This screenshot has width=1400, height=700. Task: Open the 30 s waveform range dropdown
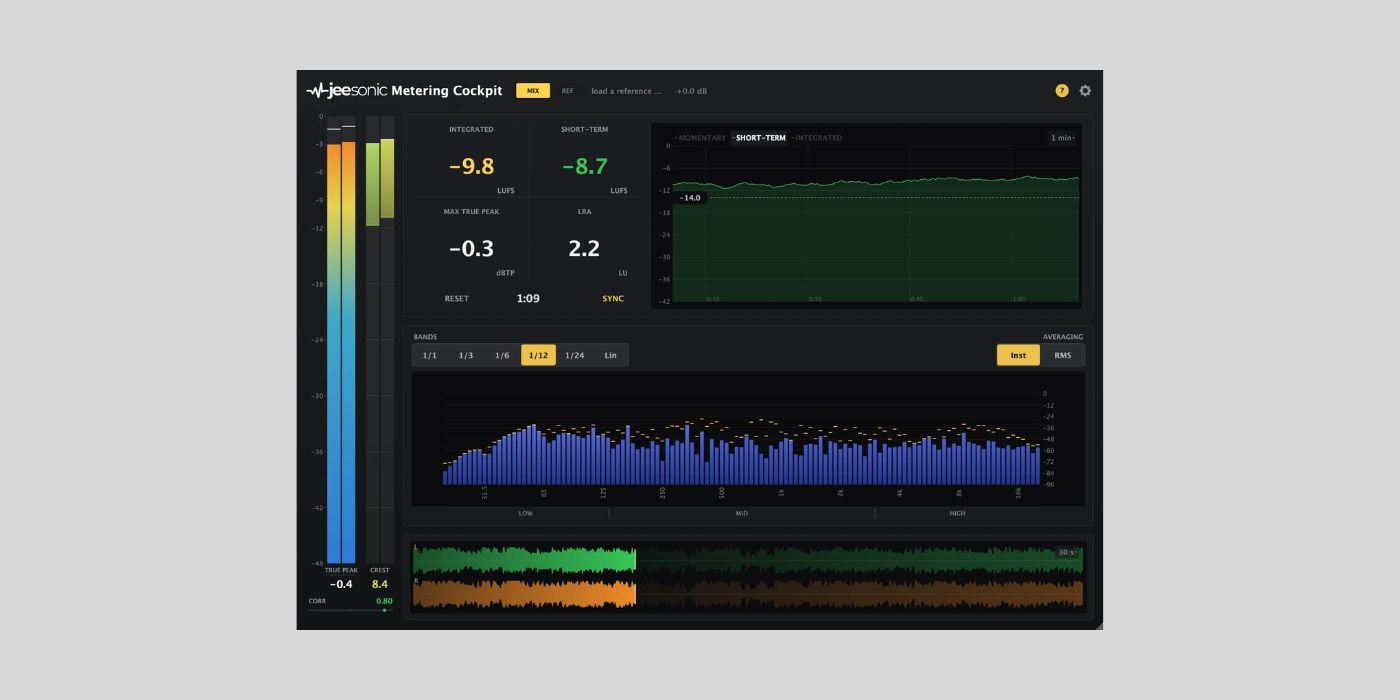click(x=1067, y=552)
